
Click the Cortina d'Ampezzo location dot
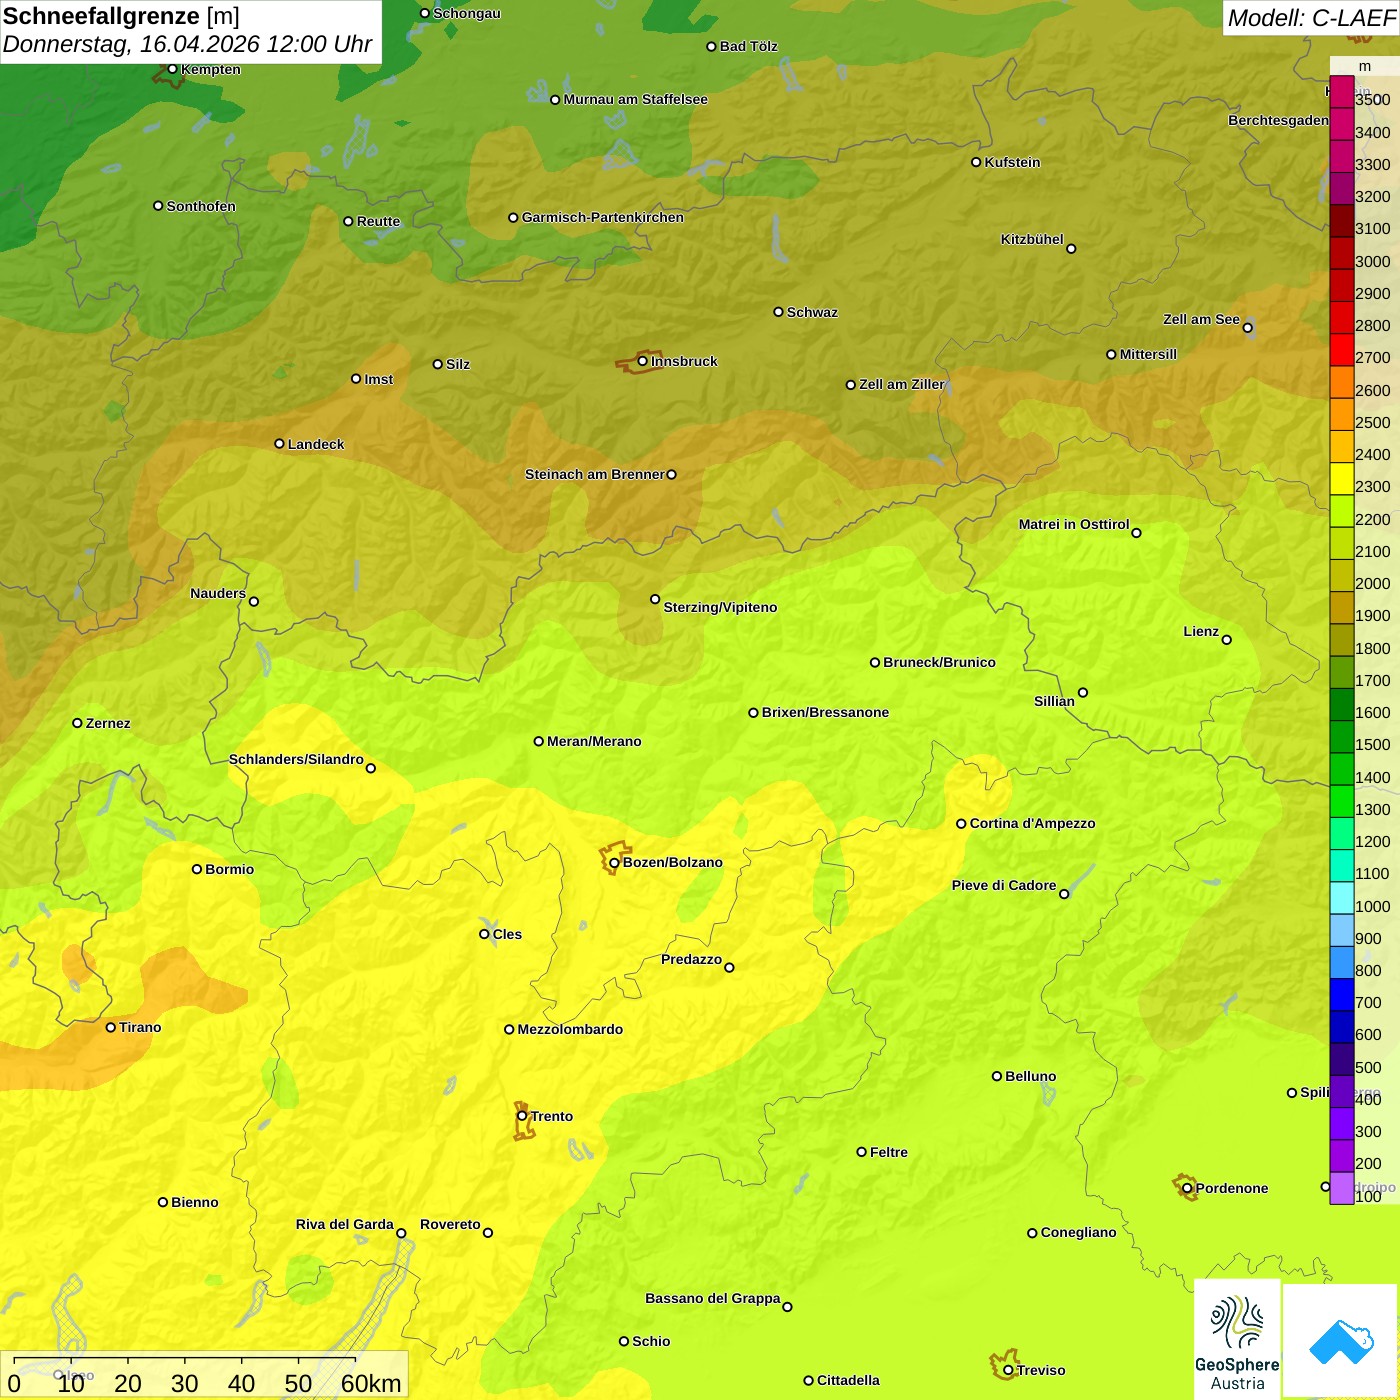click(961, 824)
